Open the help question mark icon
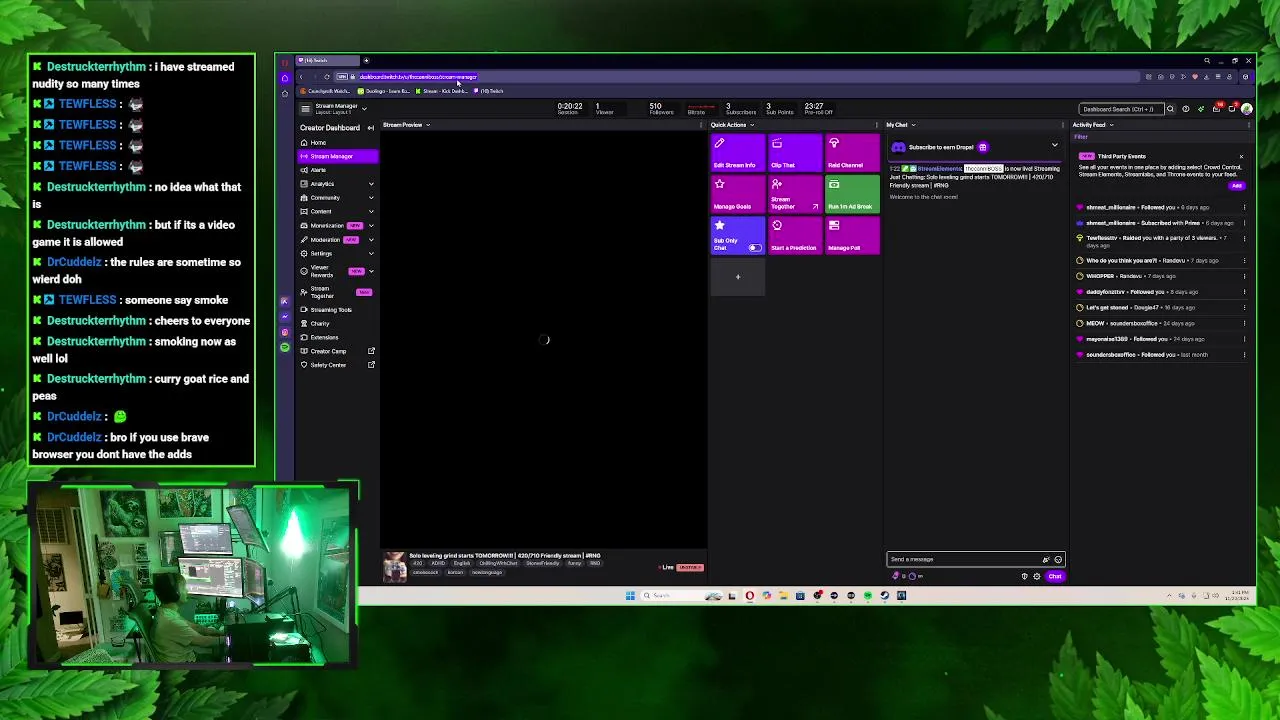Viewport: 1280px width, 720px height. pos(1186,109)
